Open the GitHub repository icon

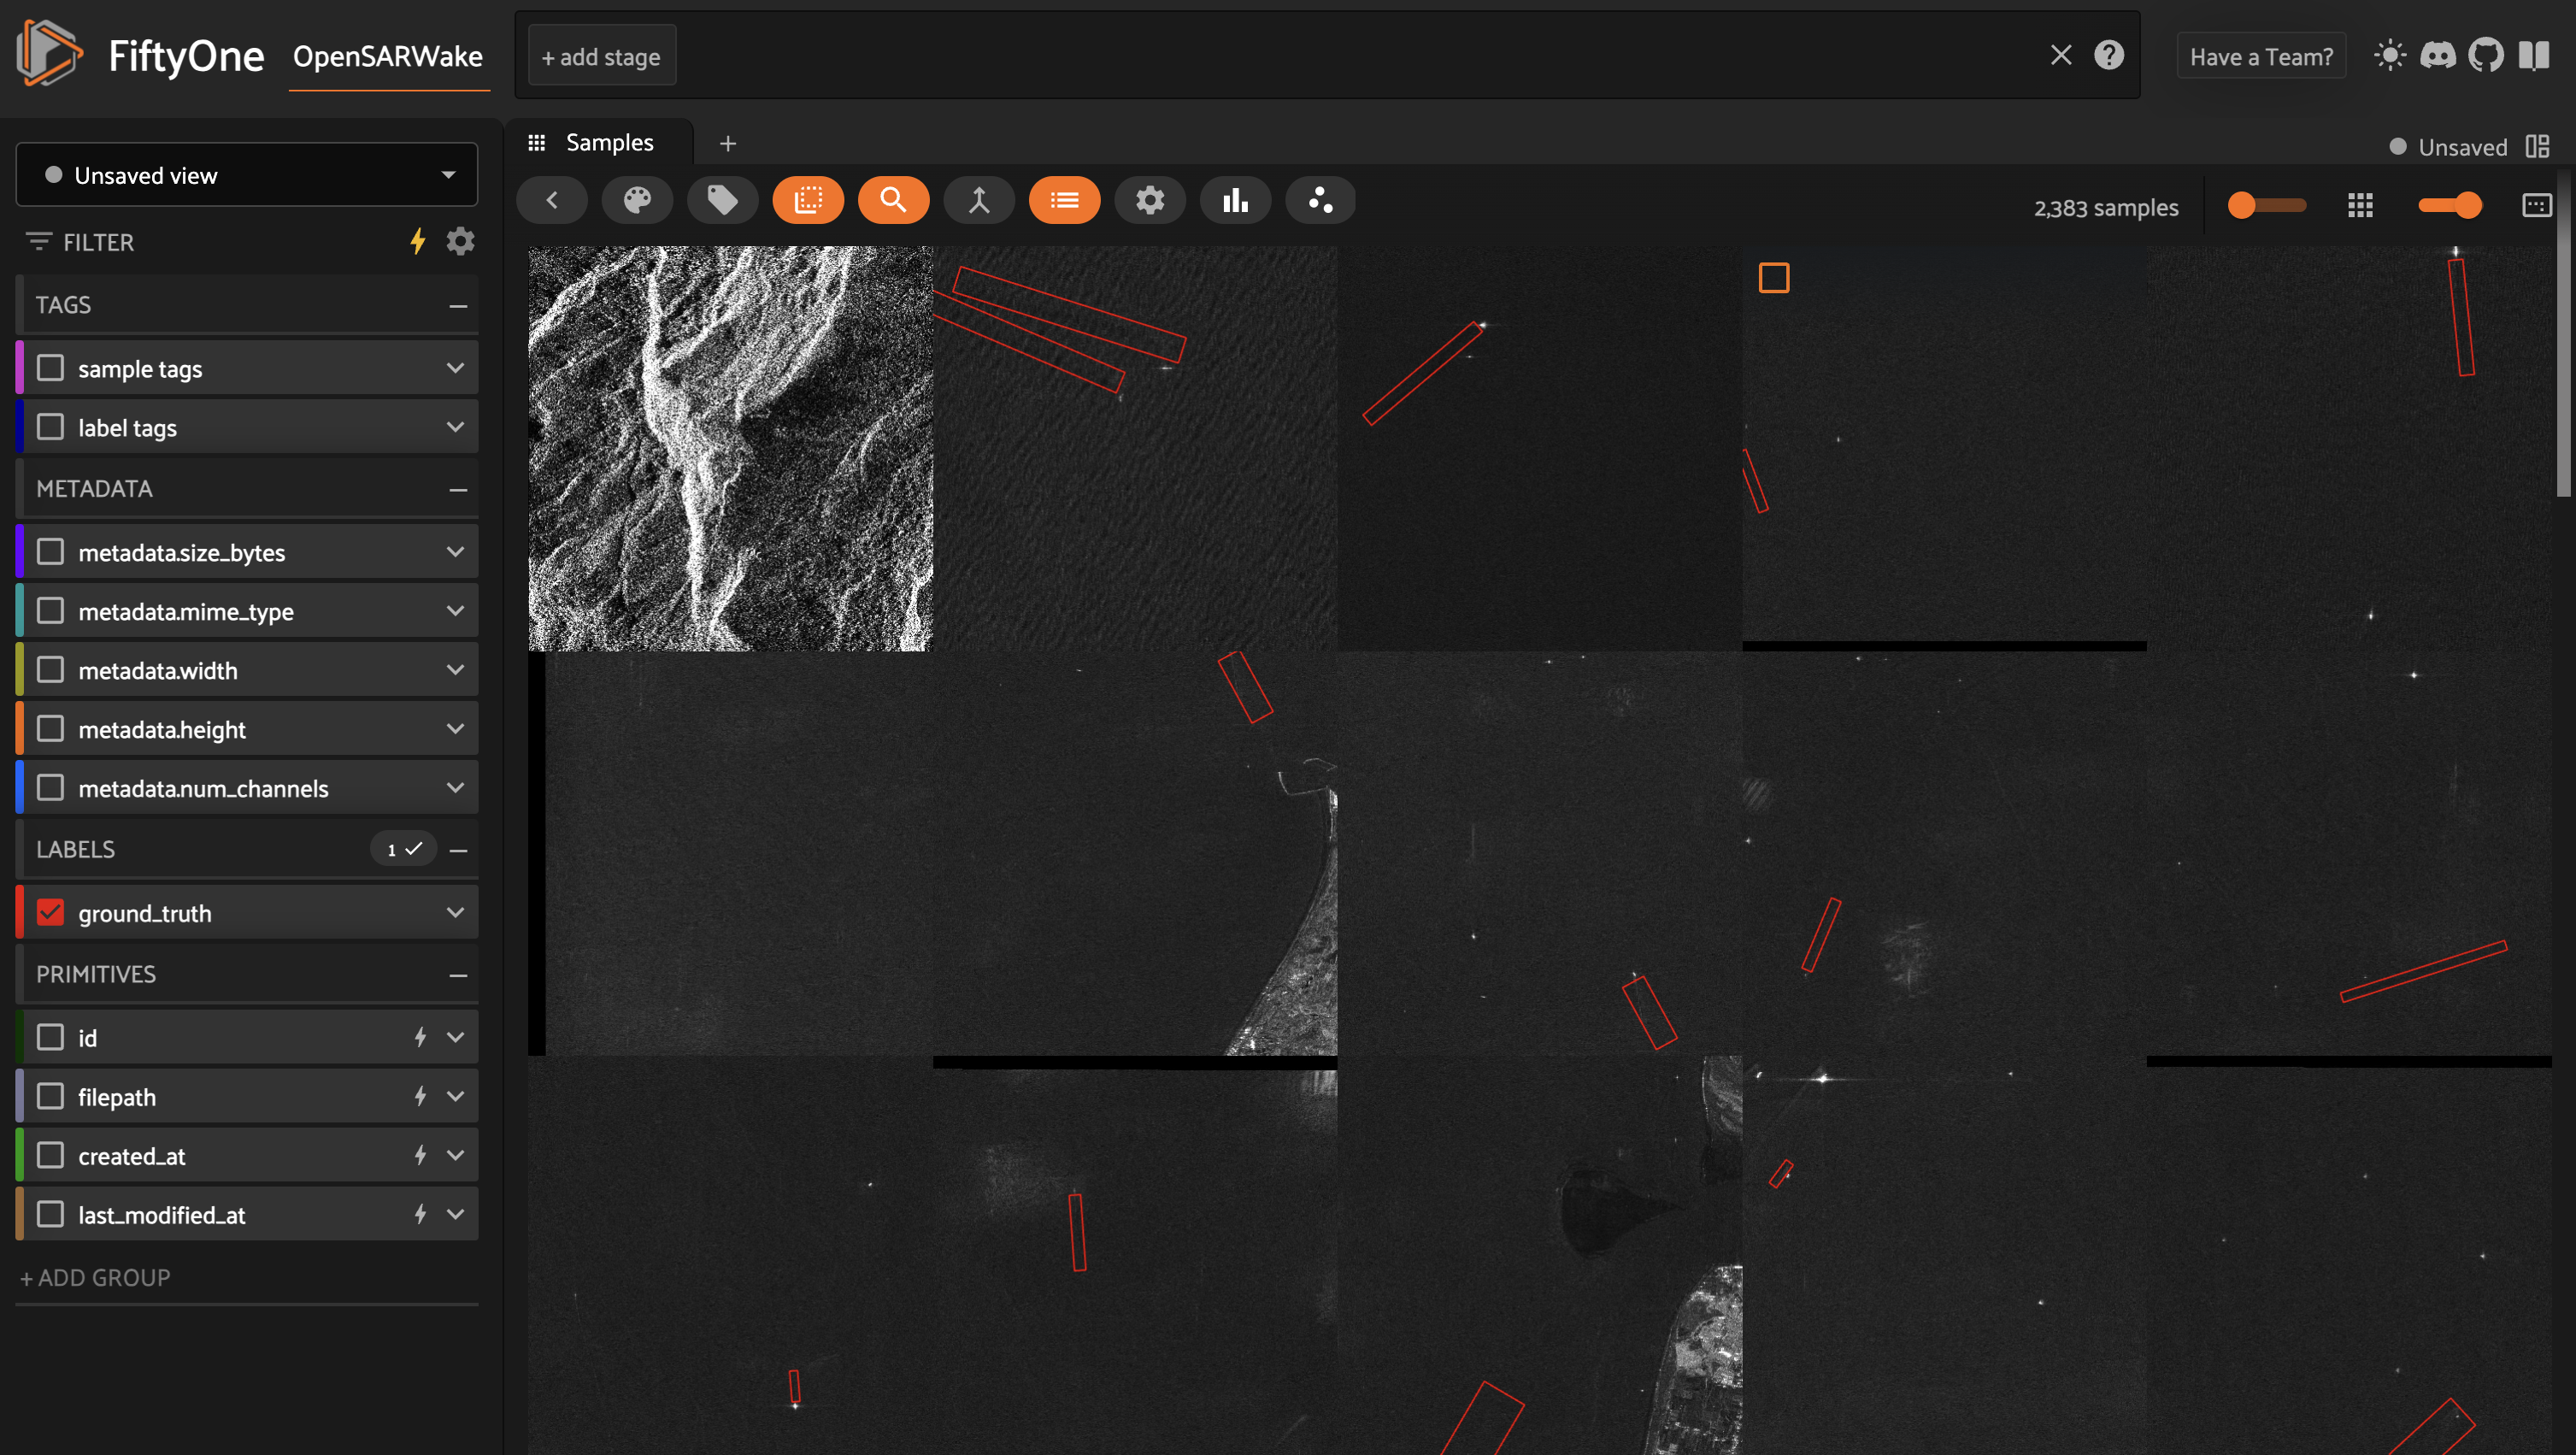coord(2485,56)
